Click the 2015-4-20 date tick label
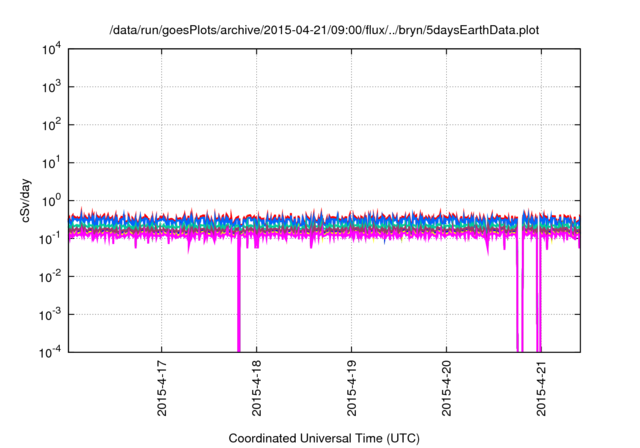This screenshot has width=640, height=448. pyautogui.click(x=447, y=388)
